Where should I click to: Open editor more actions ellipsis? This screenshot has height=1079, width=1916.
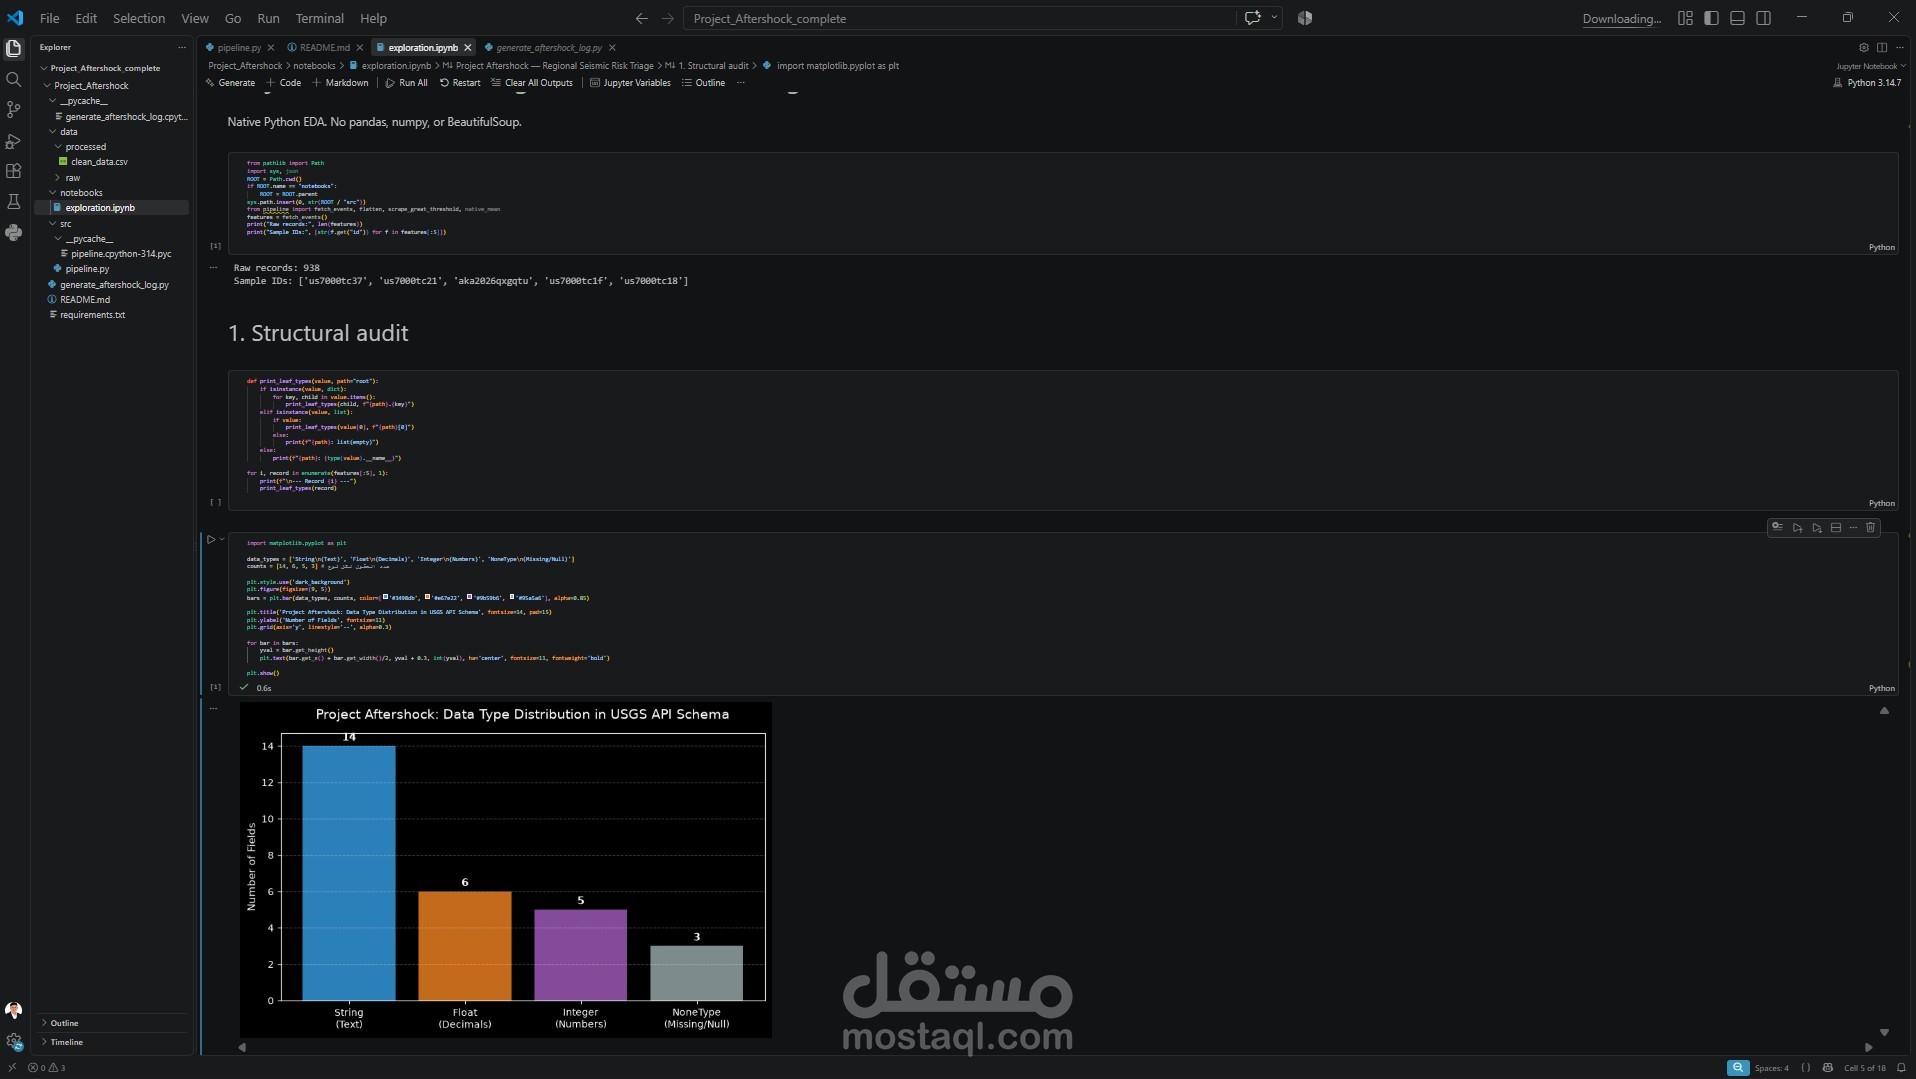tap(1900, 47)
